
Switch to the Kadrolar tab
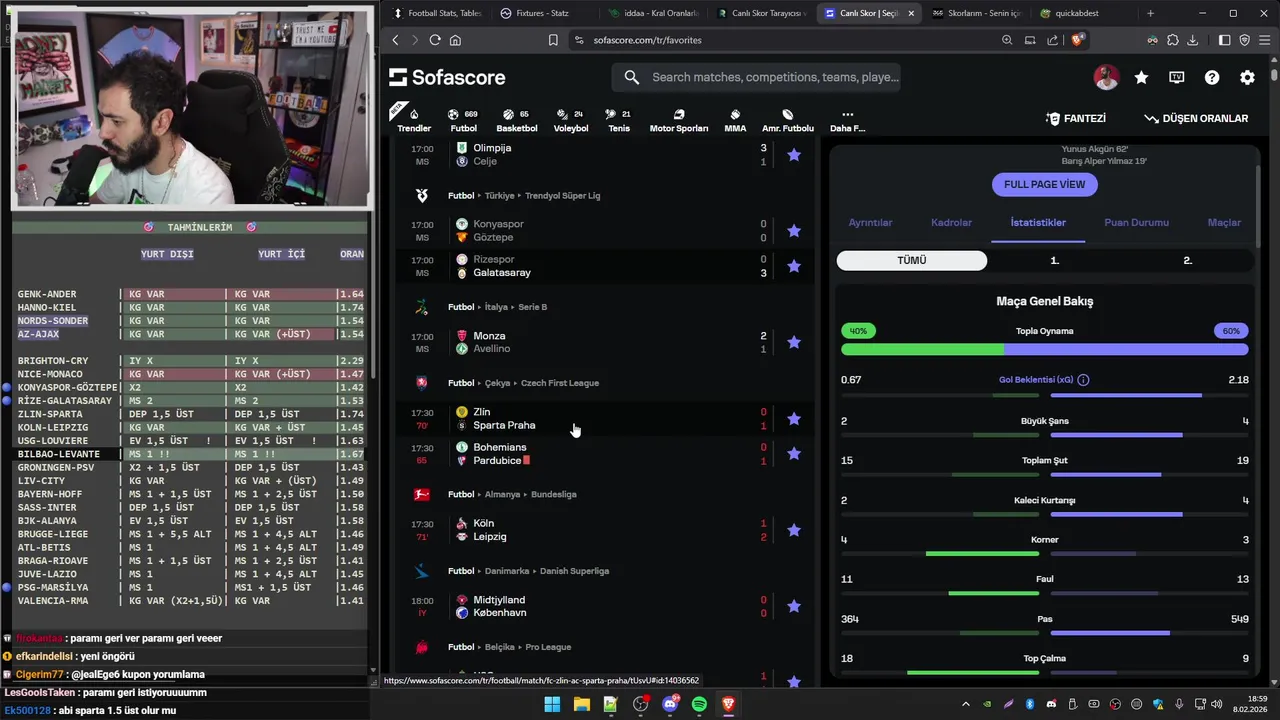(951, 223)
